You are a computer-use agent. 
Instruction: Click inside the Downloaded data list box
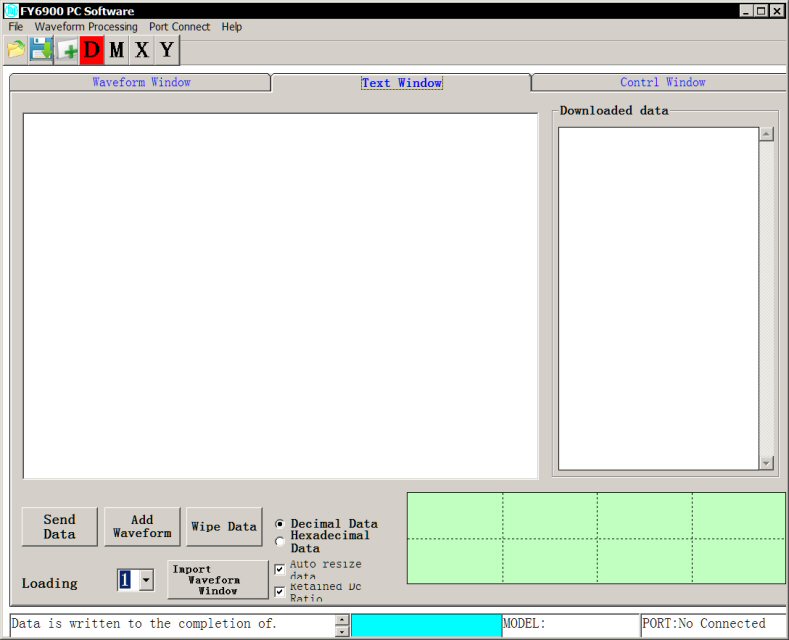[x=658, y=298]
